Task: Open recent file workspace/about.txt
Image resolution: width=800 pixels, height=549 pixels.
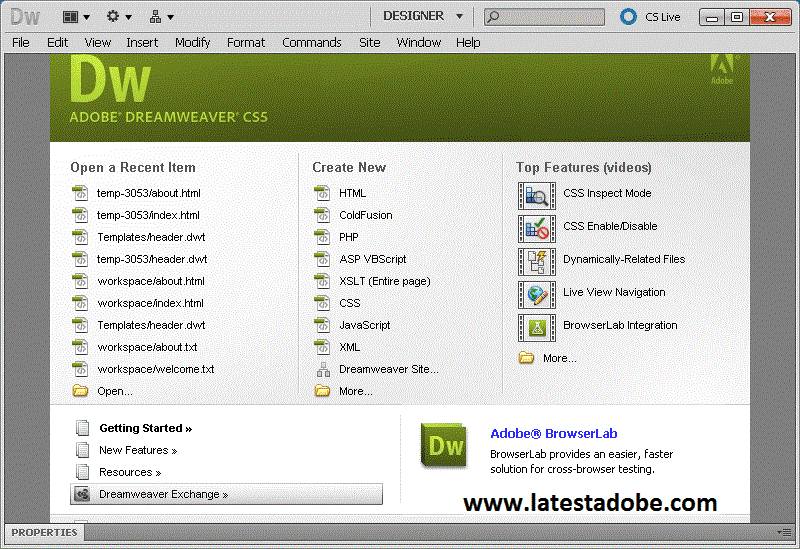Action: click(x=147, y=347)
